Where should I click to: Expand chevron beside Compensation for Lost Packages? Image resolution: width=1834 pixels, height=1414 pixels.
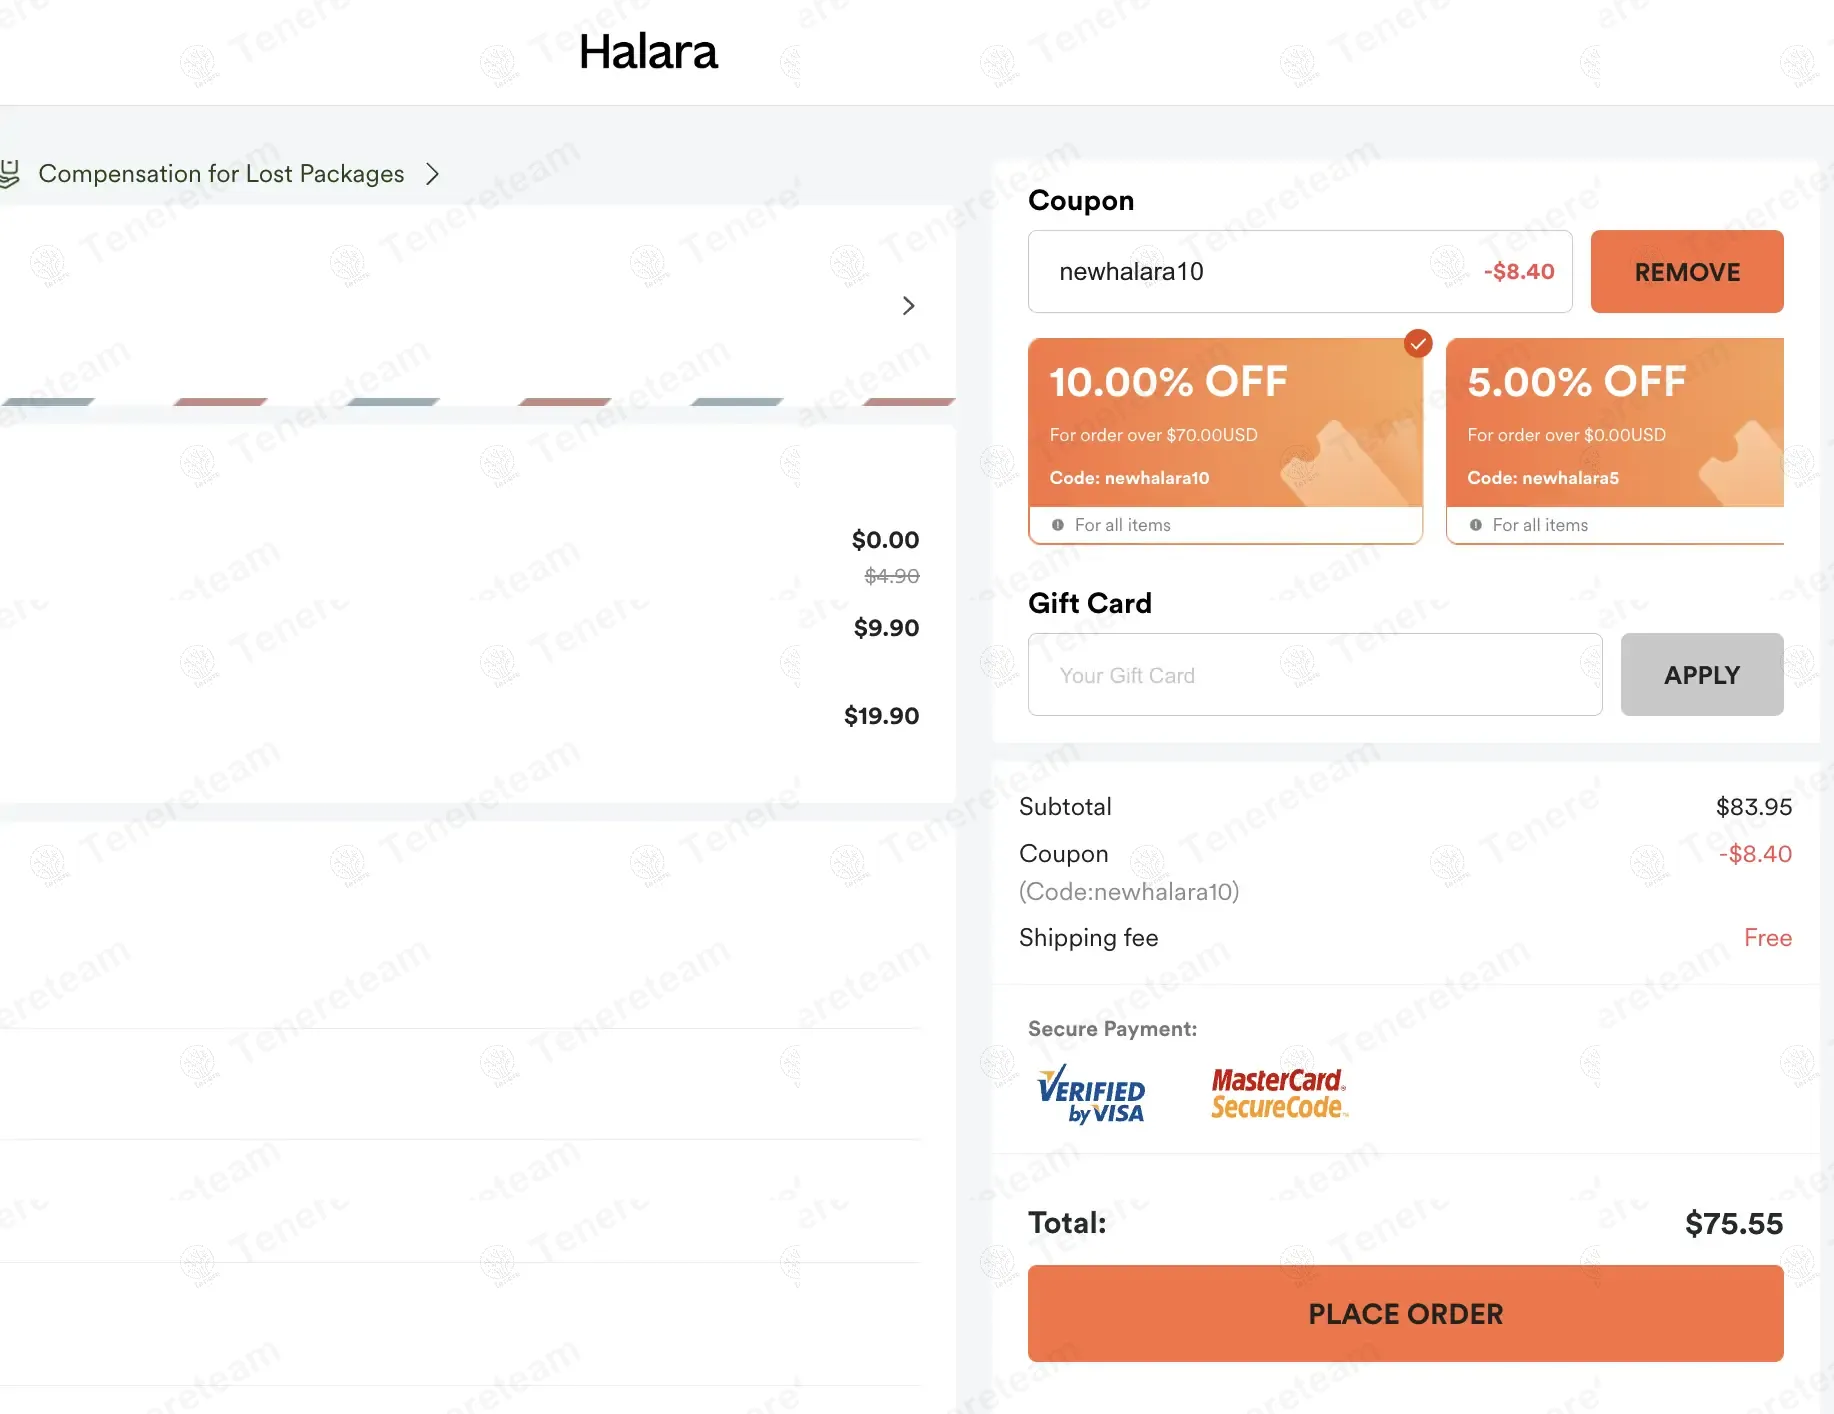[432, 174]
